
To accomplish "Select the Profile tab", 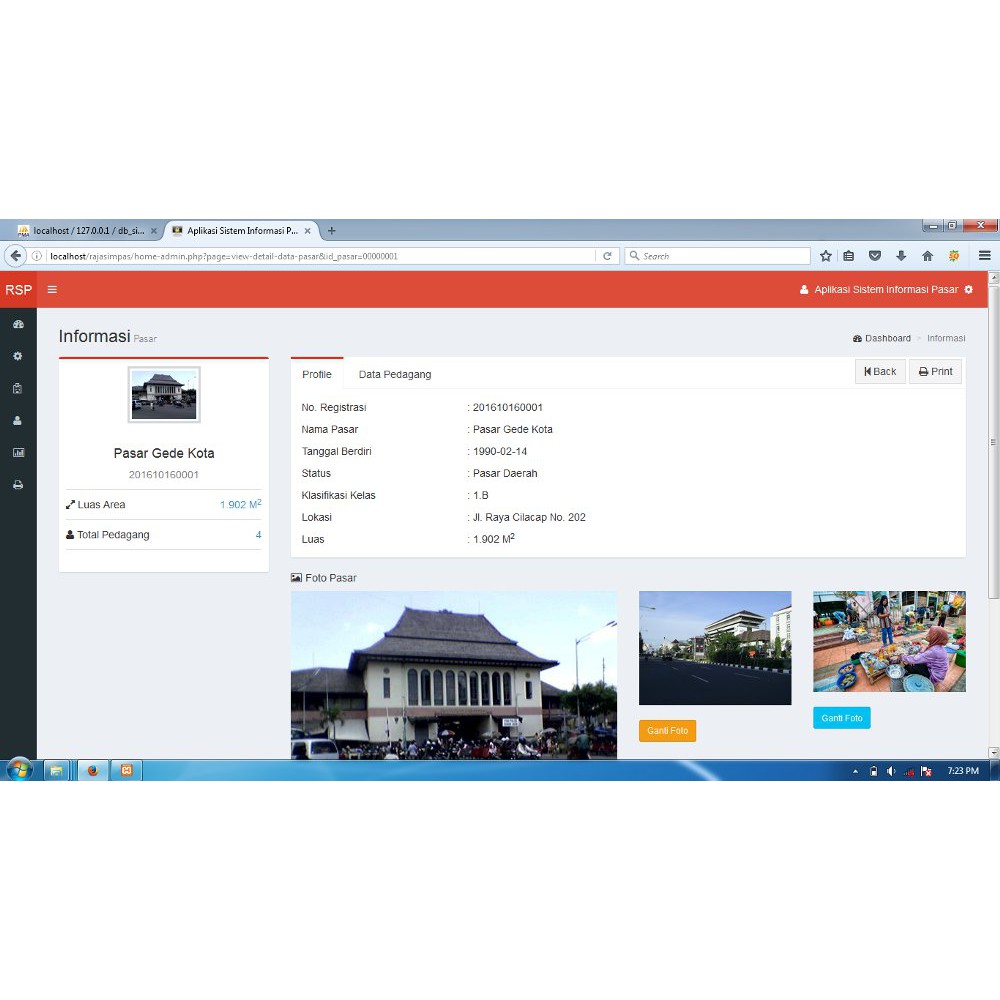I will [x=316, y=374].
